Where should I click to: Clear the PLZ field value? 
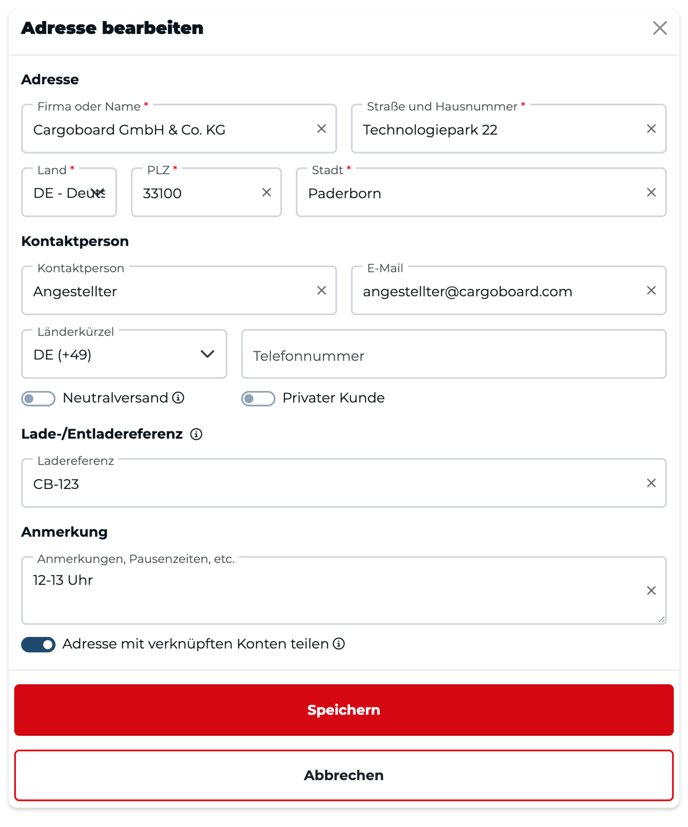(266, 193)
